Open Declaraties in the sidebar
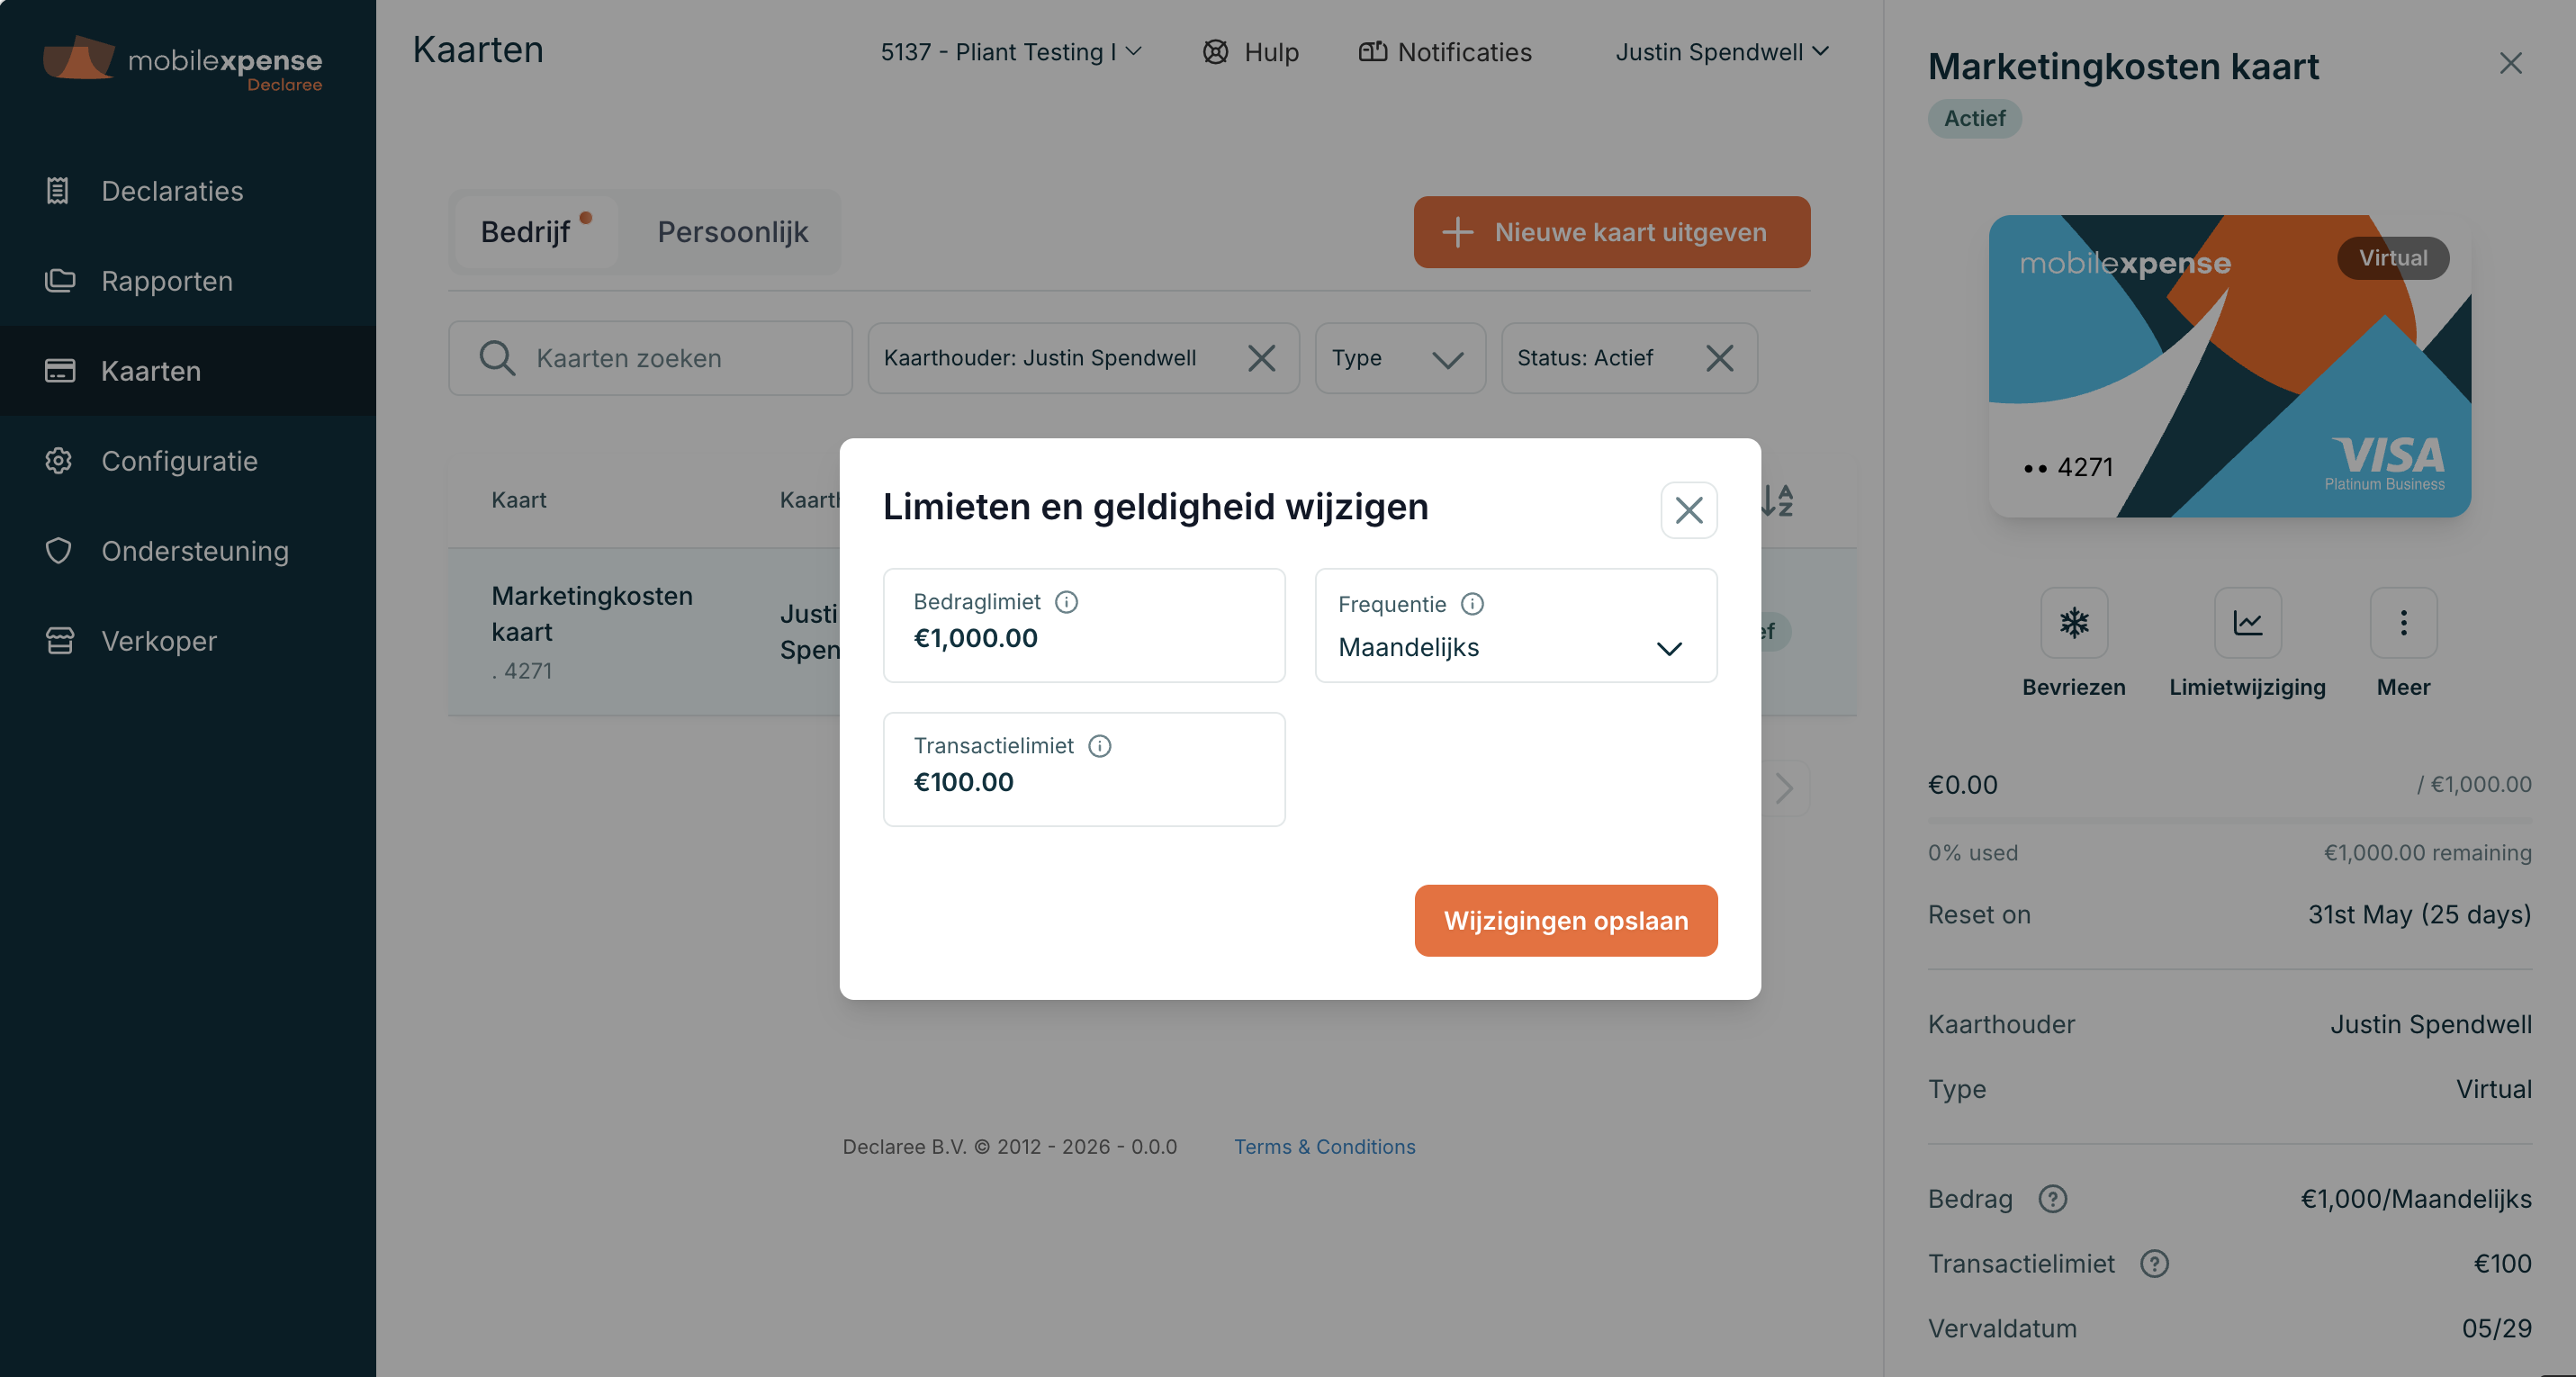2576x1377 pixels. pyautogui.click(x=188, y=191)
